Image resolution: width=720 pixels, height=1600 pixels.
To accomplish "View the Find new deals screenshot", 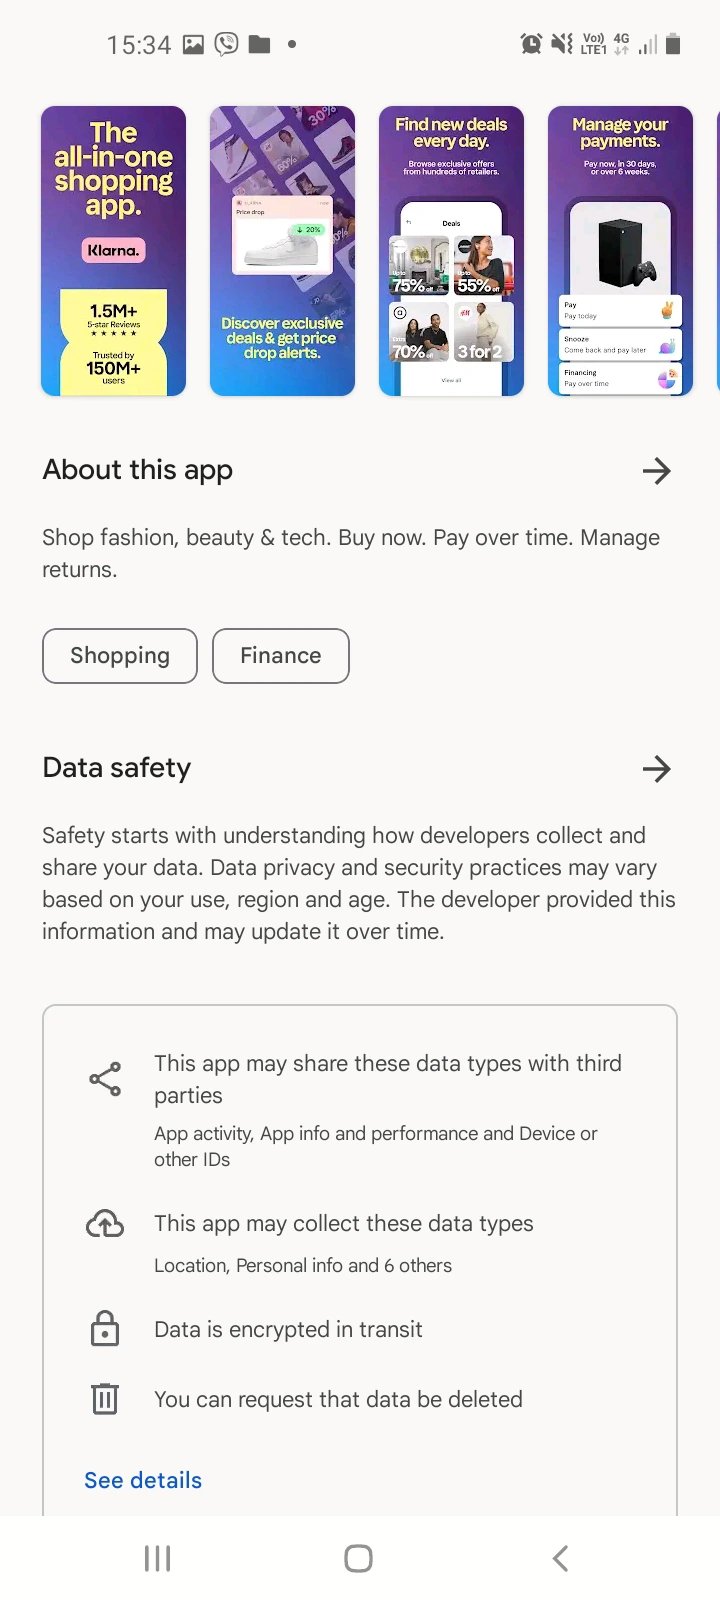I will pyautogui.click(x=451, y=251).
